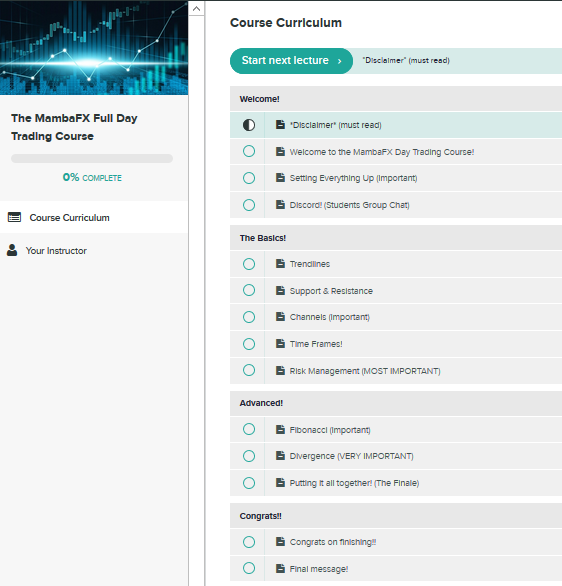Screen dimensions: 562x586
Task: Toggle completion circle for Risk Management lecture
Action: click(249, 370)
